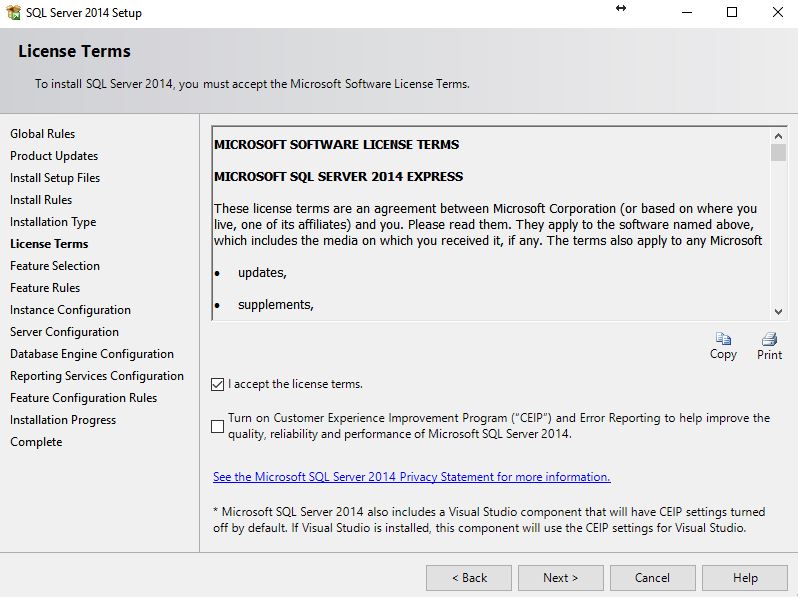Click the license text scroll up arrow
The width and height of the screenshot is (798, 597).
[x=778, y=136]
